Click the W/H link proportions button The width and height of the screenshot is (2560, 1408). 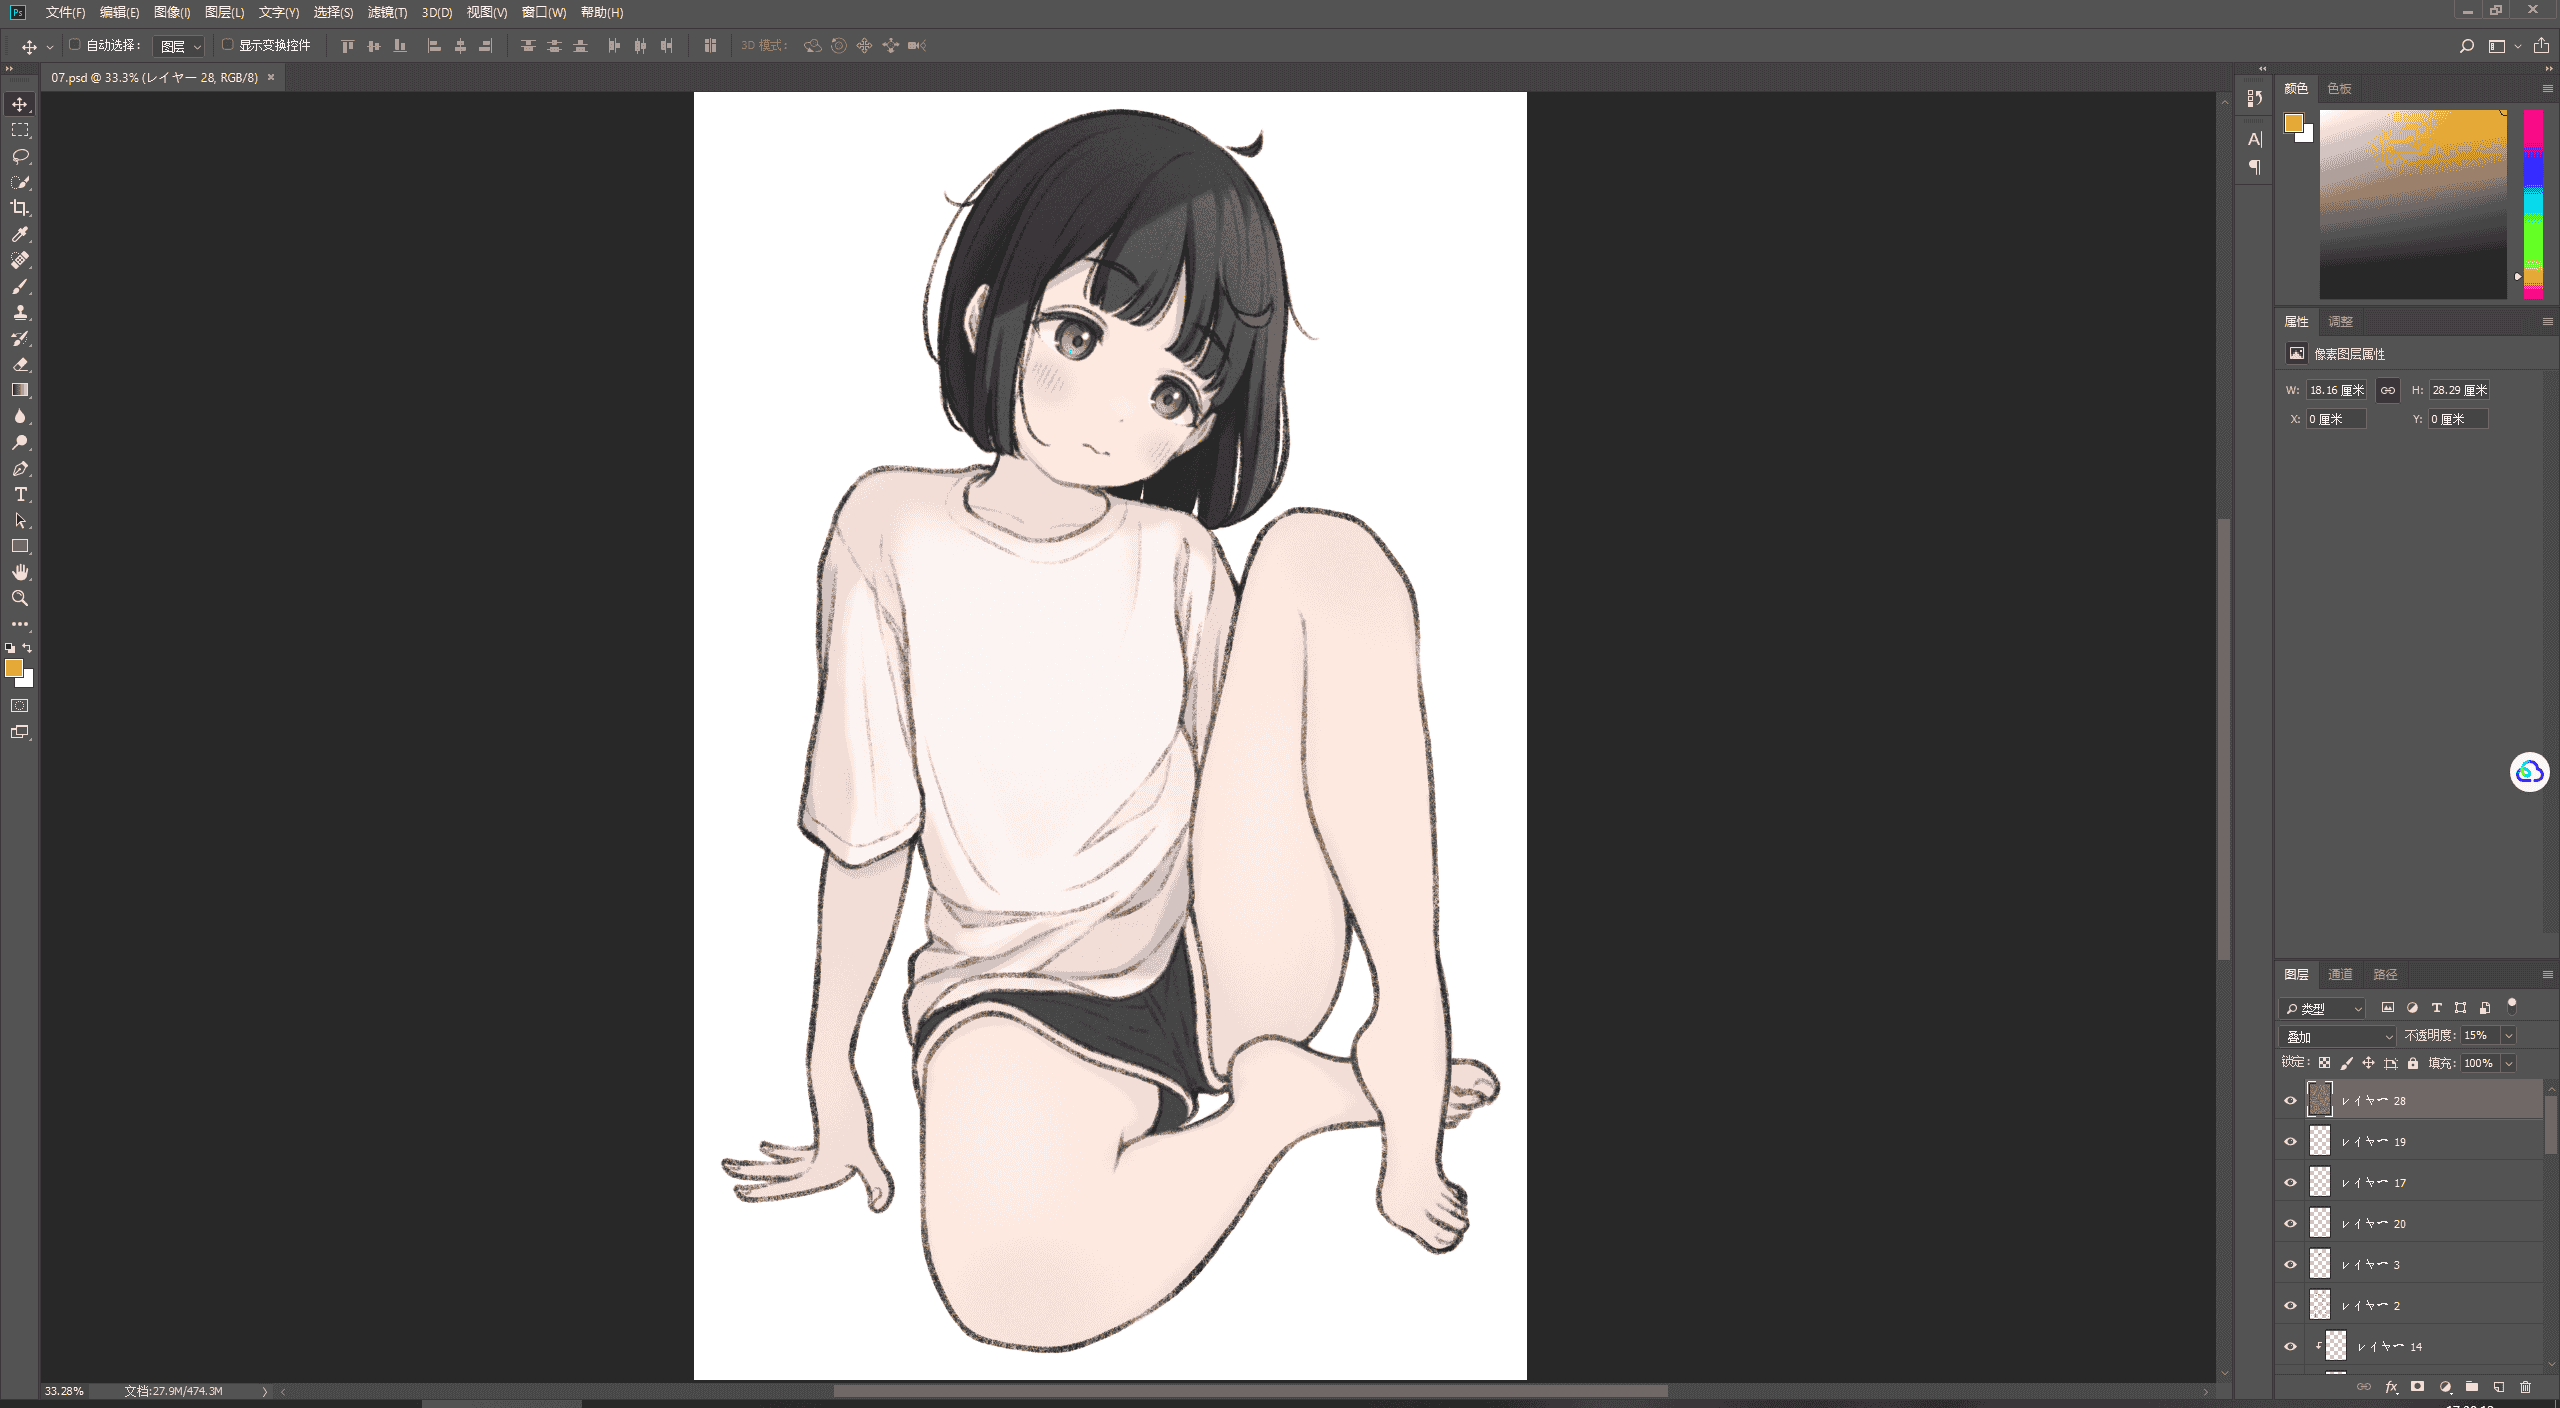point(2388,390)
